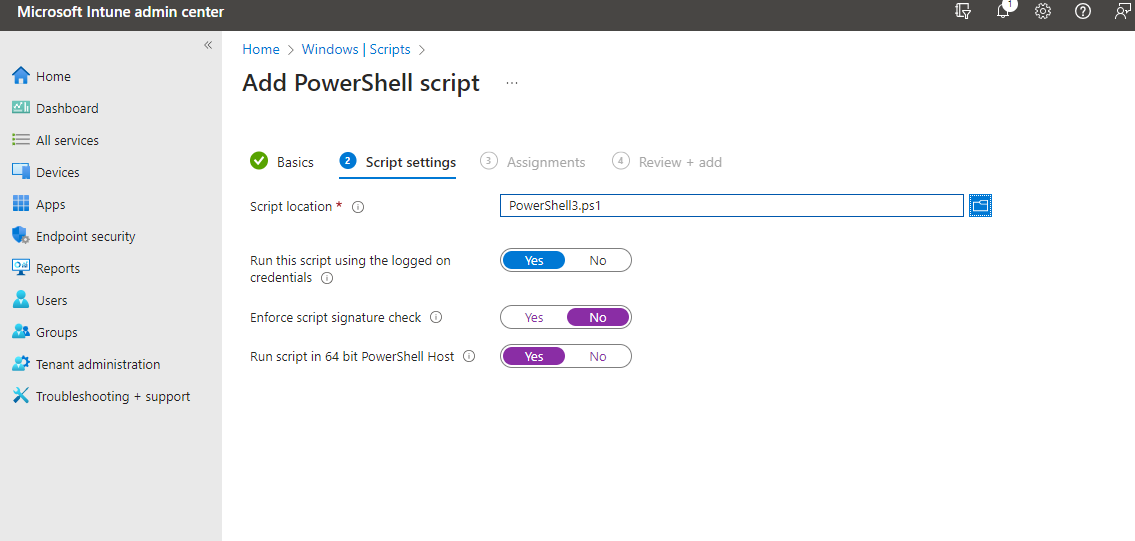Go to the Review + add step tab

coord(667,162)
